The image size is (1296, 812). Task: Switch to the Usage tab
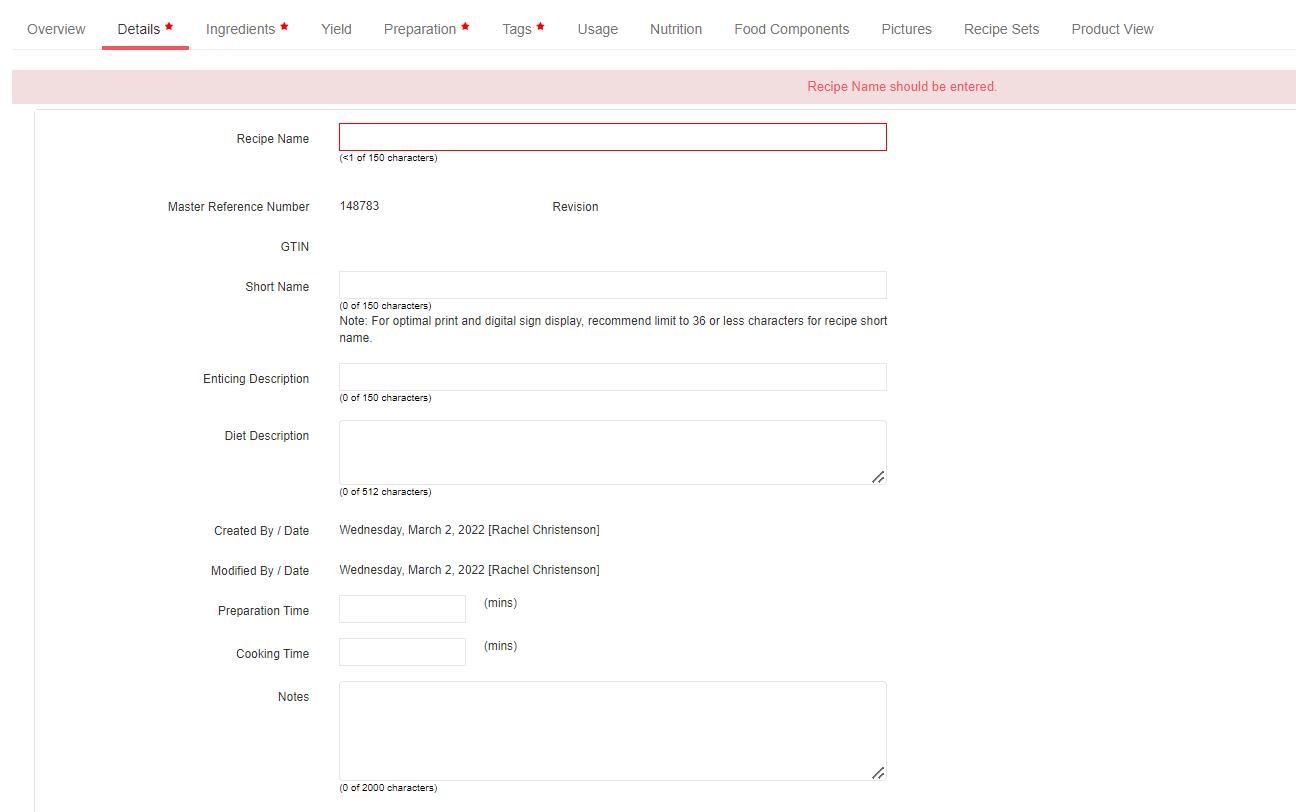[597, 29]
